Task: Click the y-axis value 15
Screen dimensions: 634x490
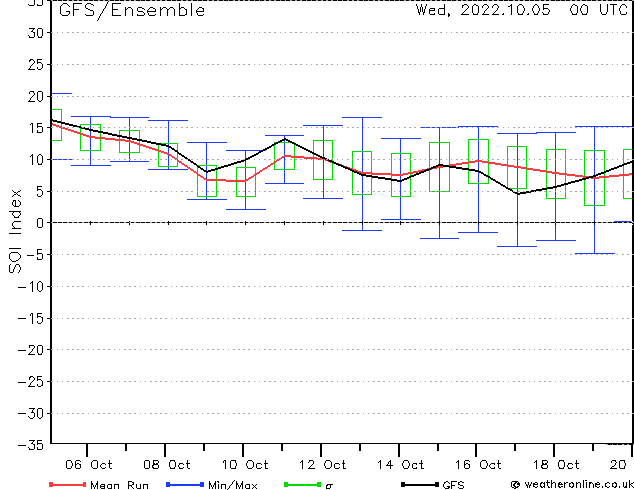Action: [35, 128]
